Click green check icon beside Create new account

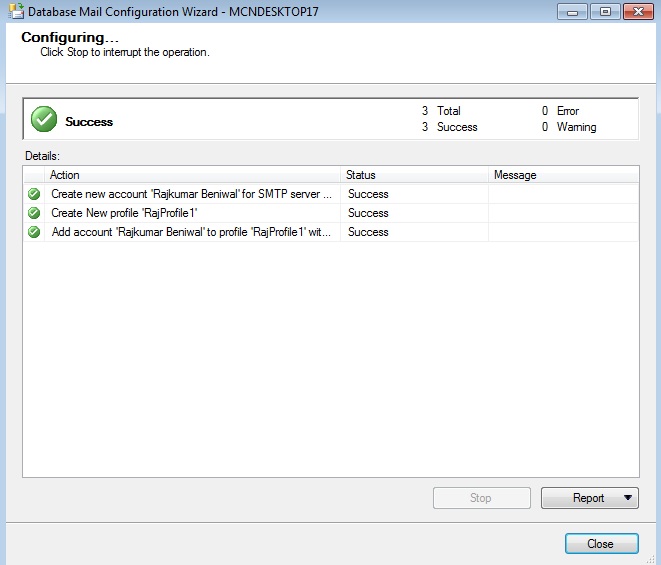pyautogui.click(x=34, y=194)
